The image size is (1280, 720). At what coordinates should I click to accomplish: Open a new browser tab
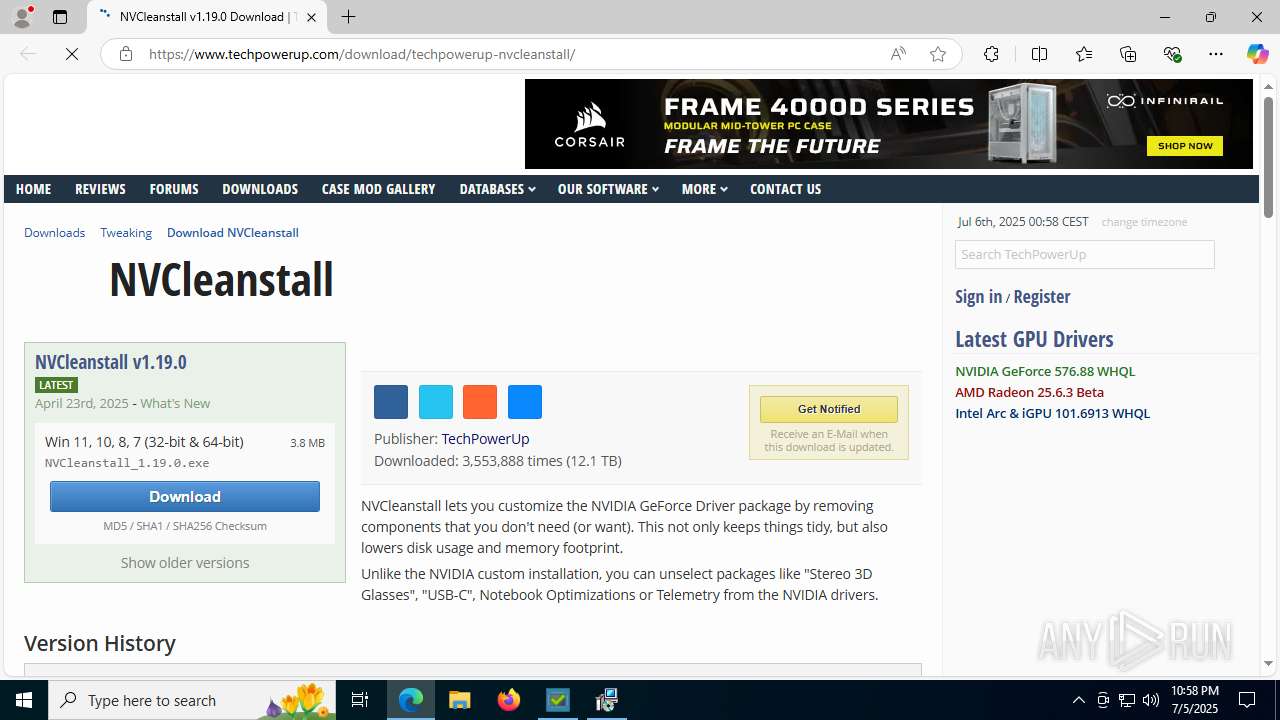tap(348, 17)
